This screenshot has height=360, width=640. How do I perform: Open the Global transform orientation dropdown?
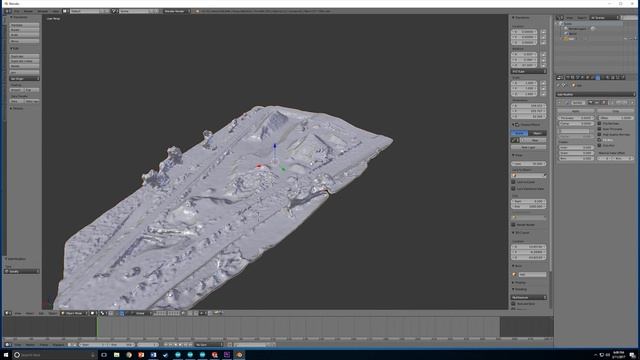point(141,313)
